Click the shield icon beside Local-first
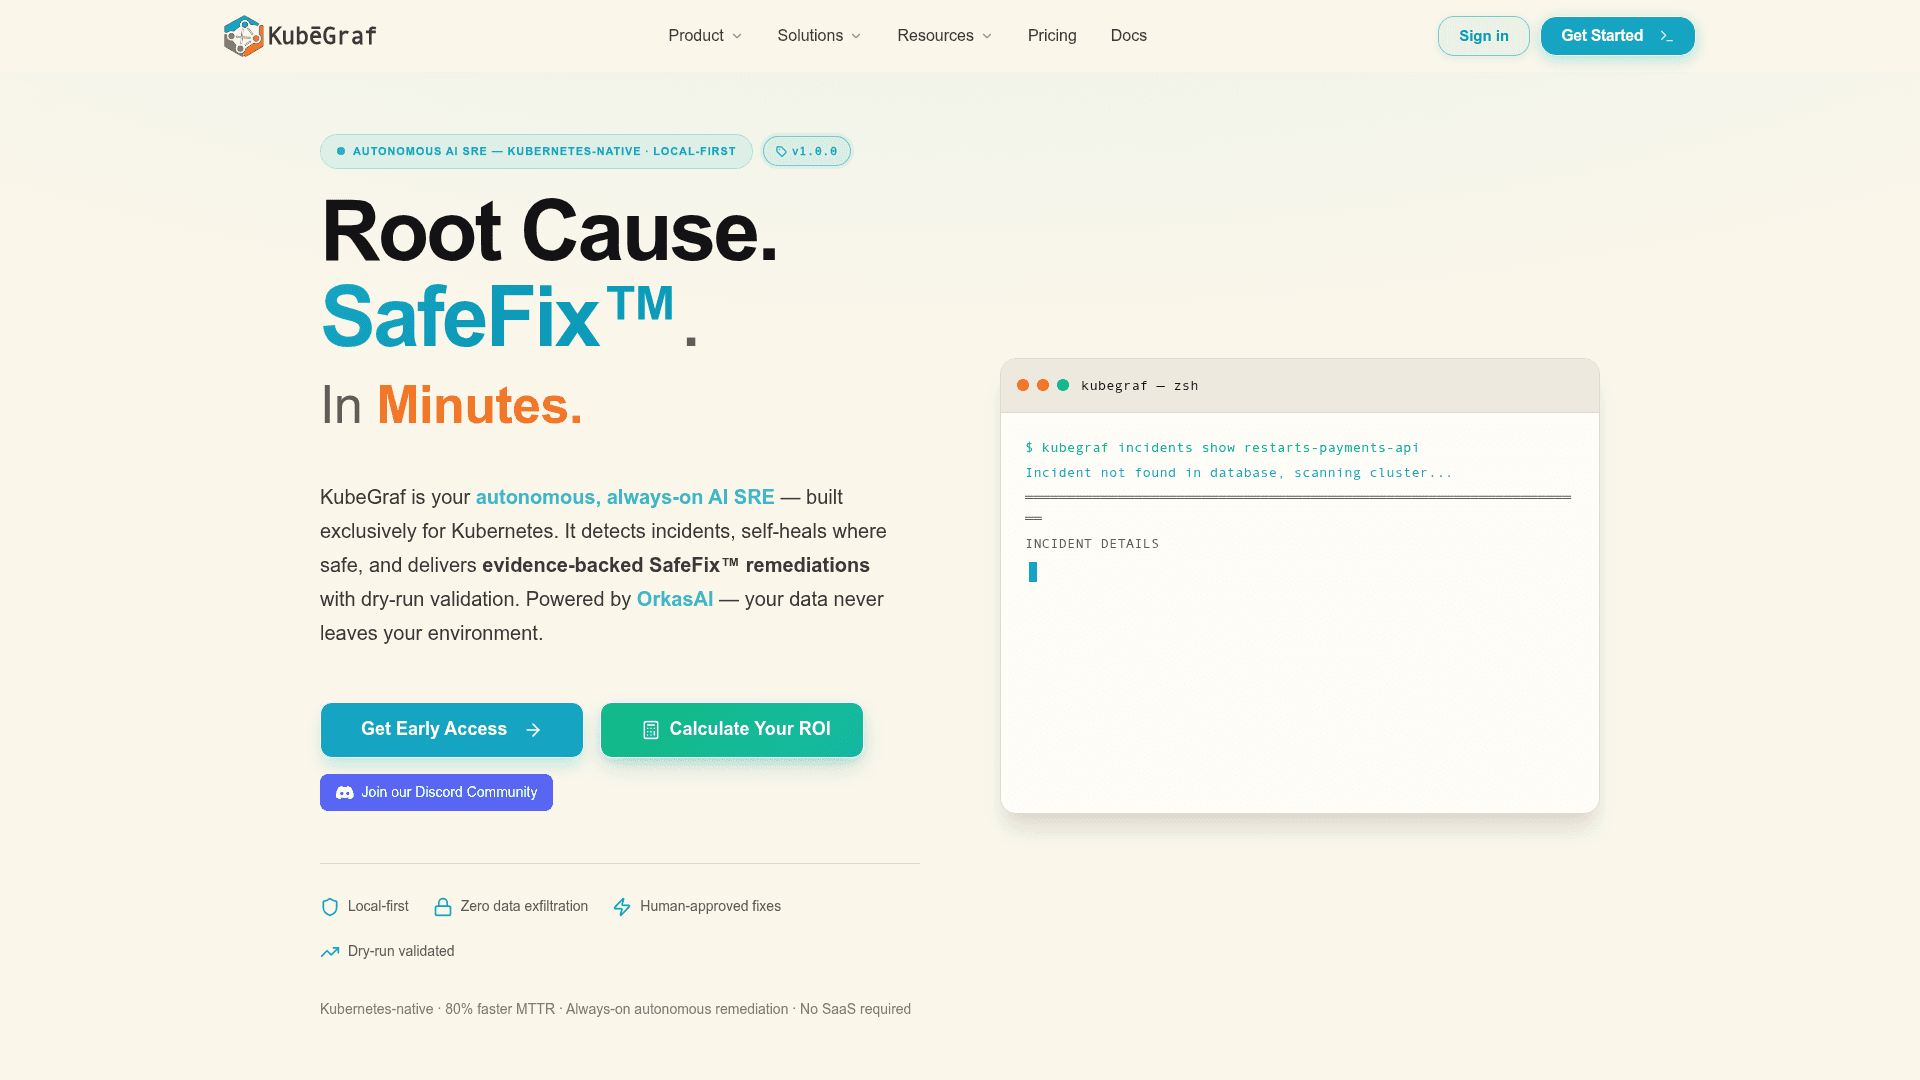 coord(330,907)
